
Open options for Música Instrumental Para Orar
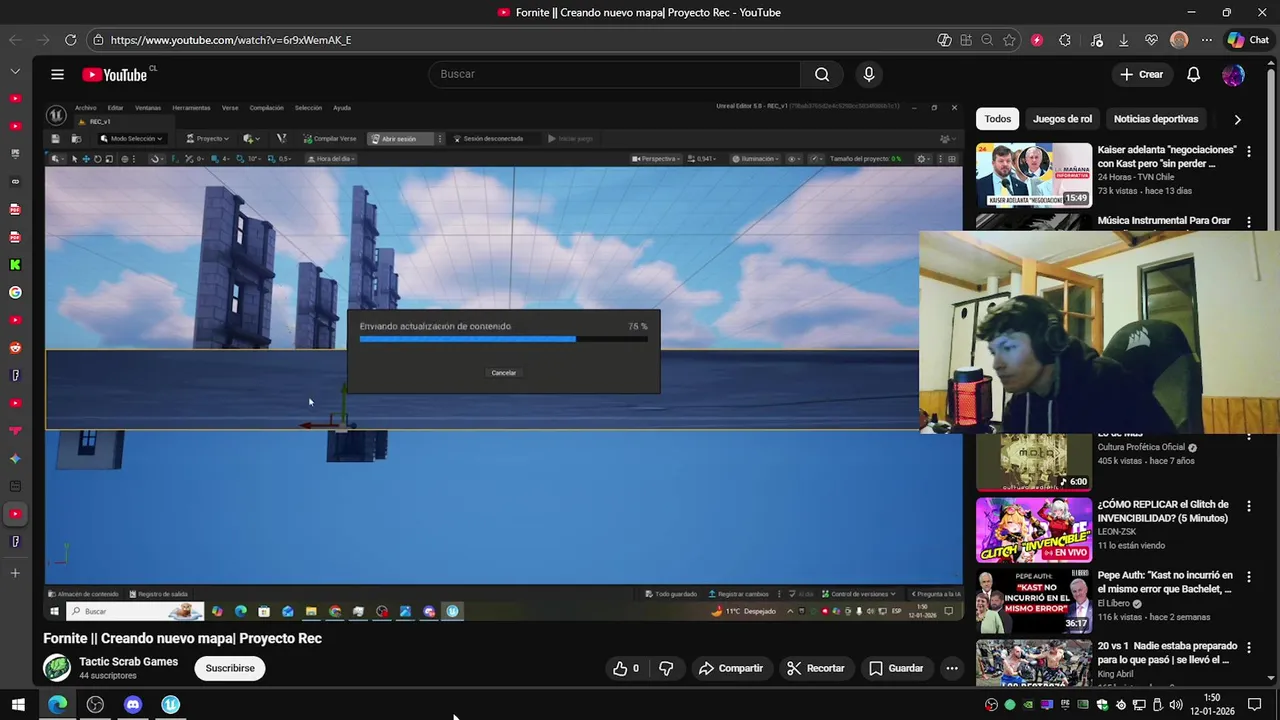[1248, 222]
